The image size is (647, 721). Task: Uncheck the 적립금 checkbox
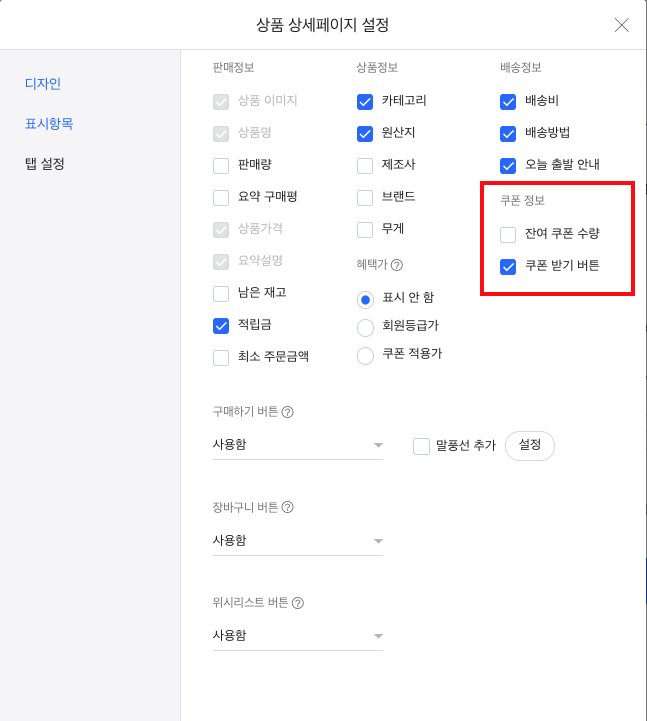(x=222, y=325)
